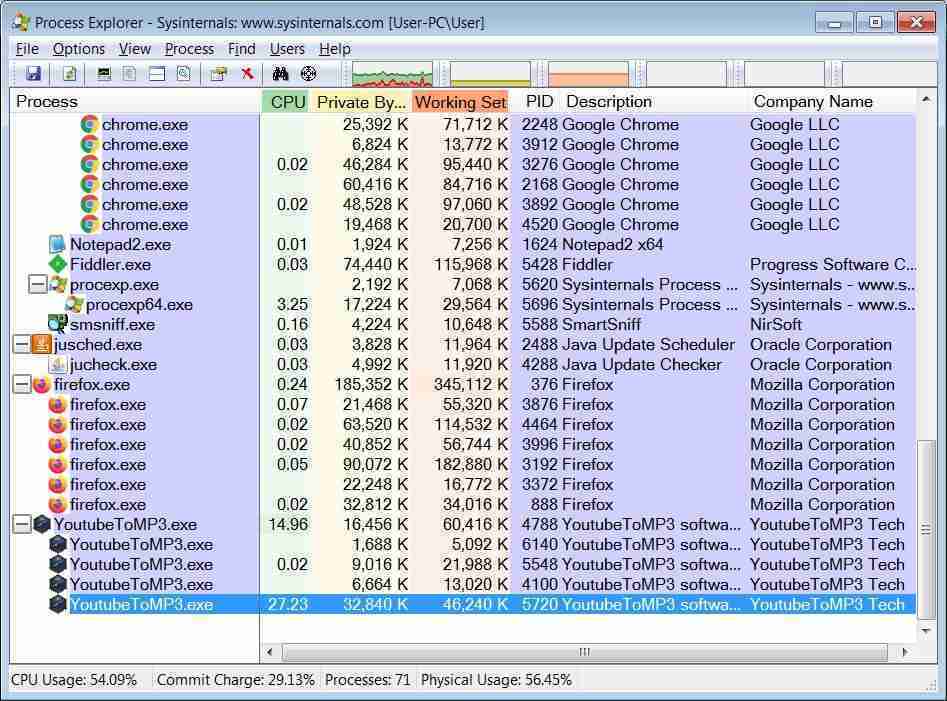Collapse the firefox.exe tree node
Image resolution: width=947 pixels, height=701 pixels.
21,385
